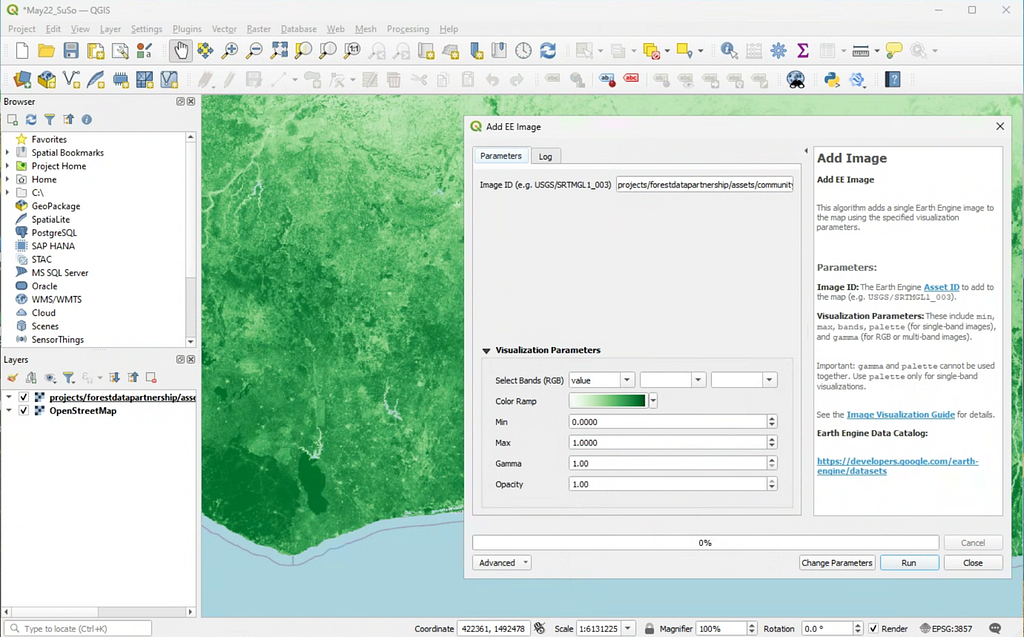Expand the forestdatapartnership layer tree node
Viewport: 1024px width, 637px height.
9,397
